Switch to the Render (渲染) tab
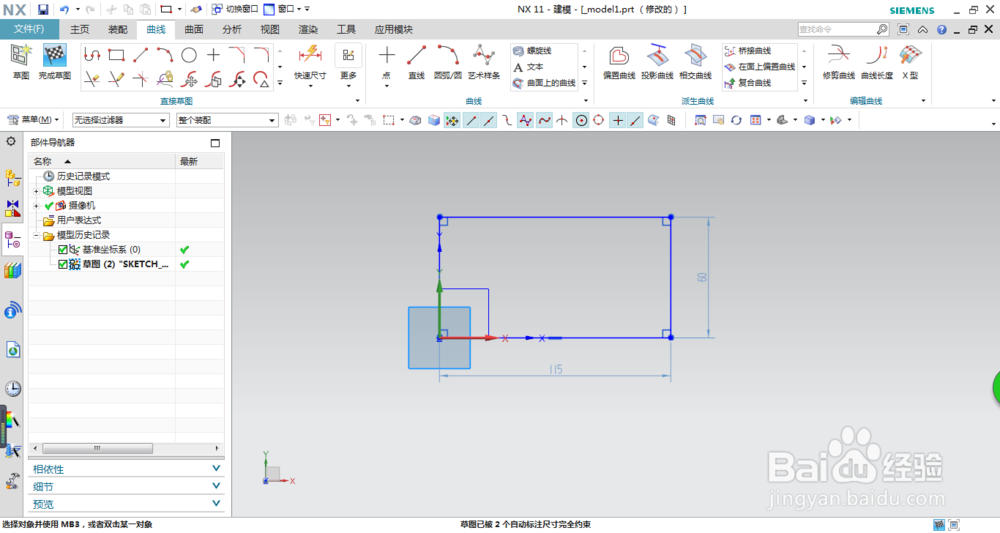The height and width of the screenshot is (533, 1000). pos(308,29)
